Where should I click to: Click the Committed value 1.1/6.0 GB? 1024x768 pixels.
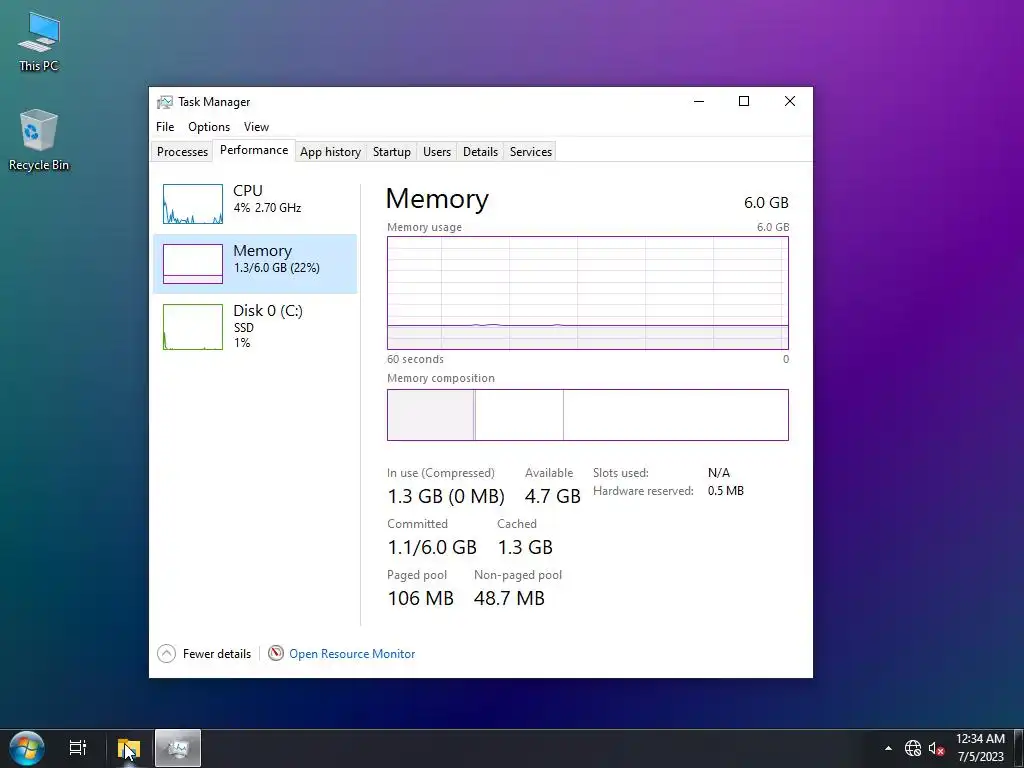(x=432, y=547)
